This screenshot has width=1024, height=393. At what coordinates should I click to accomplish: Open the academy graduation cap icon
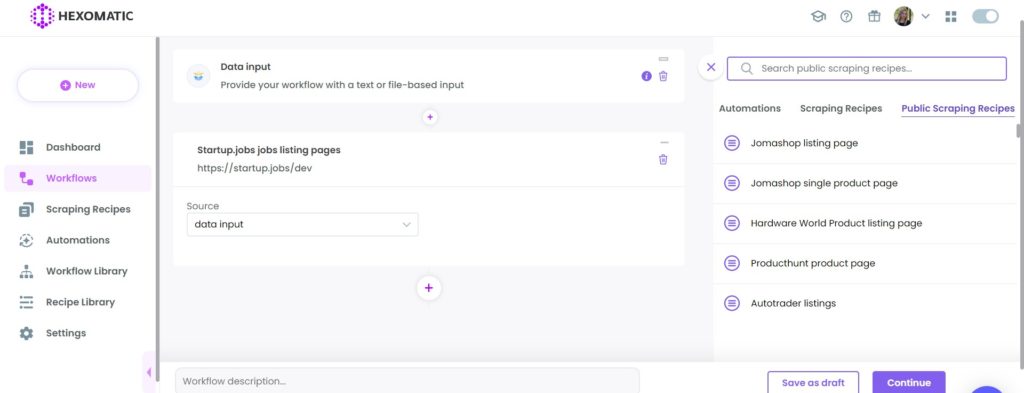pyautogui.click(x=818, y=16)
